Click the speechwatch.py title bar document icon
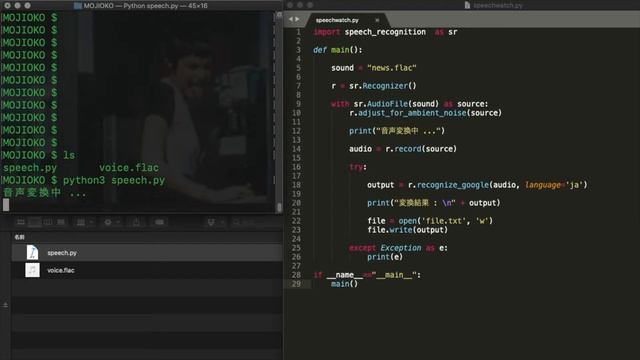 467,5
